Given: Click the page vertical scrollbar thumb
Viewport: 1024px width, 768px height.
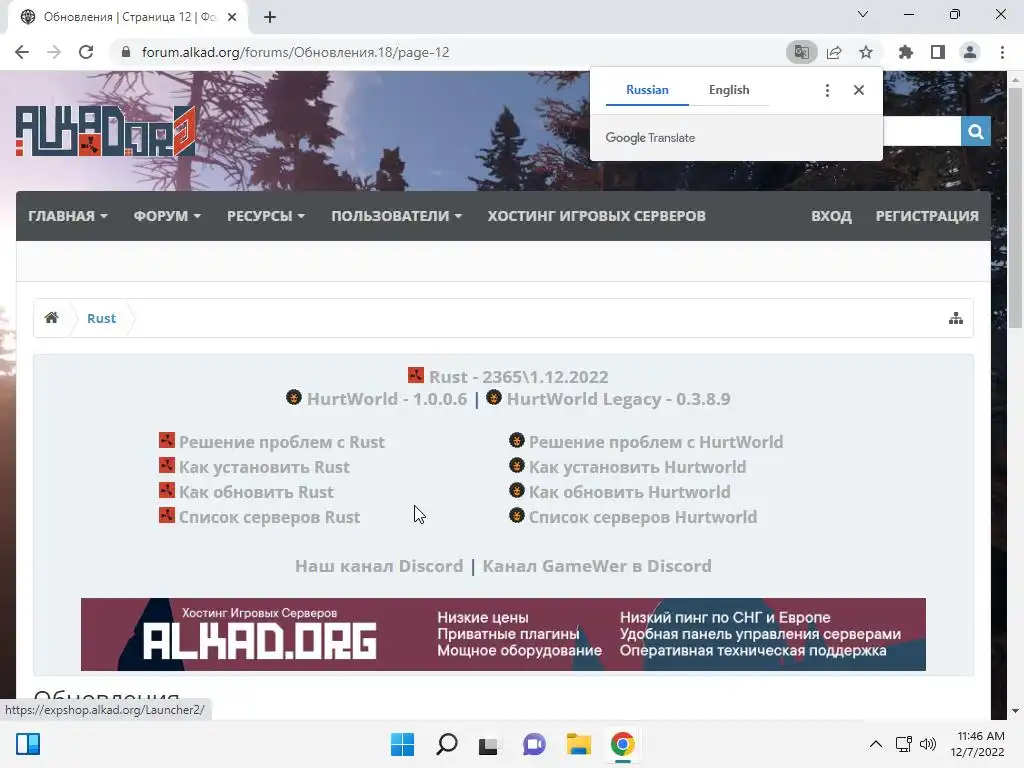Looking at the screenshot, I should coord(1015,207).
